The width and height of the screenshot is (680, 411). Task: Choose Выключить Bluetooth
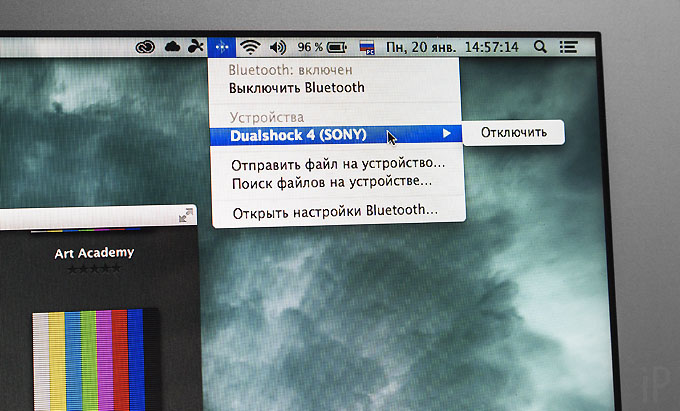pos(297,88)
